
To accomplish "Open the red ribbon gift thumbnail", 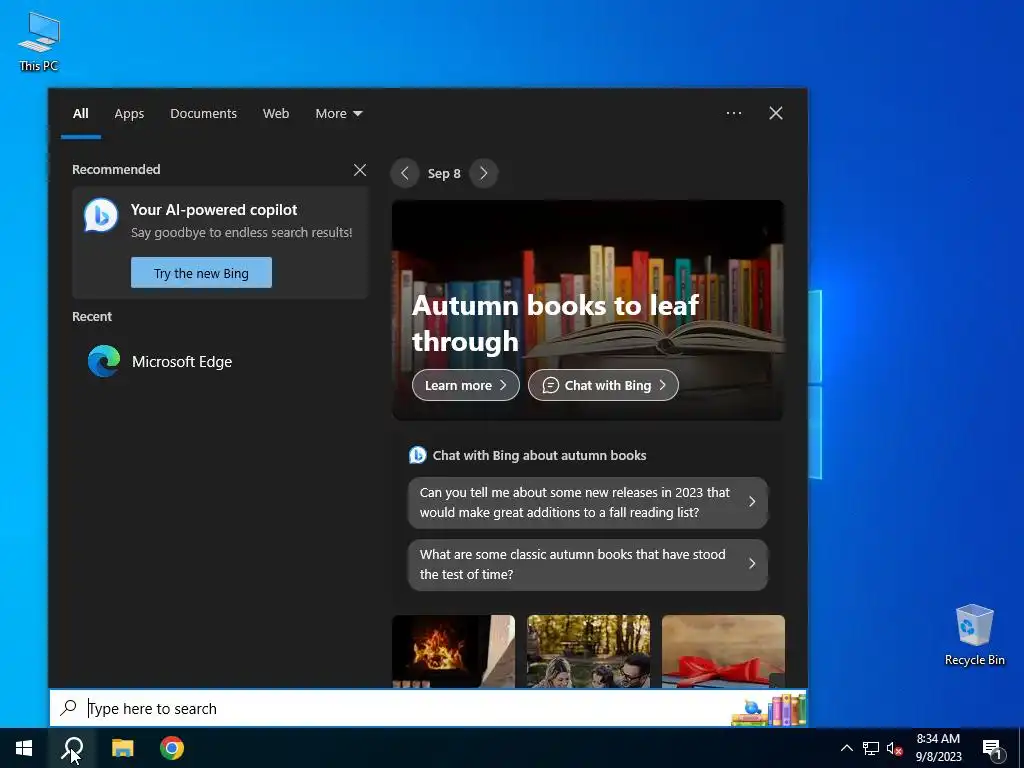I will pos(723,651).
